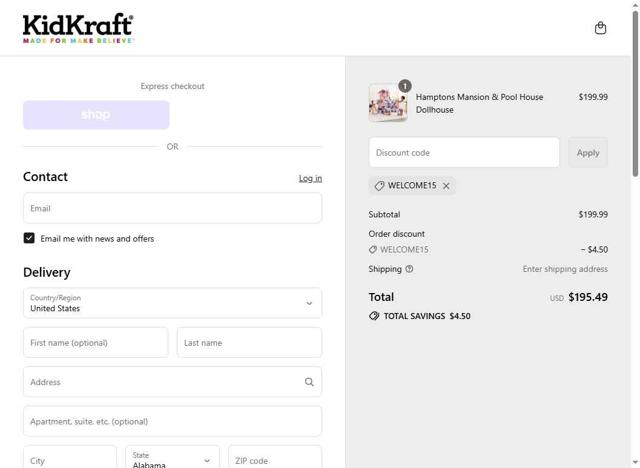
Task: Click the Hamptons Mansion dollhouse thumbnail
Action: pos(388,103)
